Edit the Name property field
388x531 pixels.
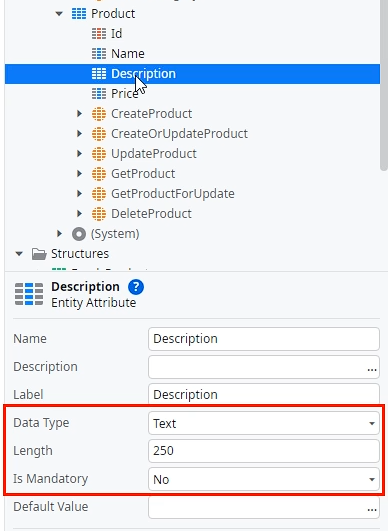coord(264,339)
